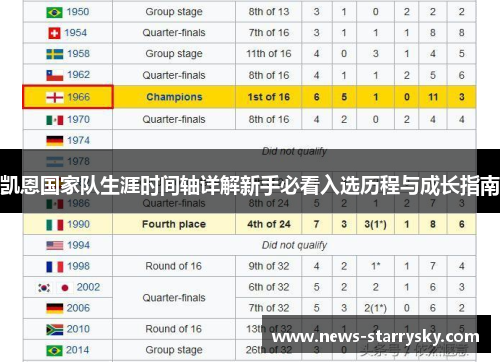The height and width of the screenshot is (362, 500).
Task: Open the 2006 tournament link
Action: point(78,308)
